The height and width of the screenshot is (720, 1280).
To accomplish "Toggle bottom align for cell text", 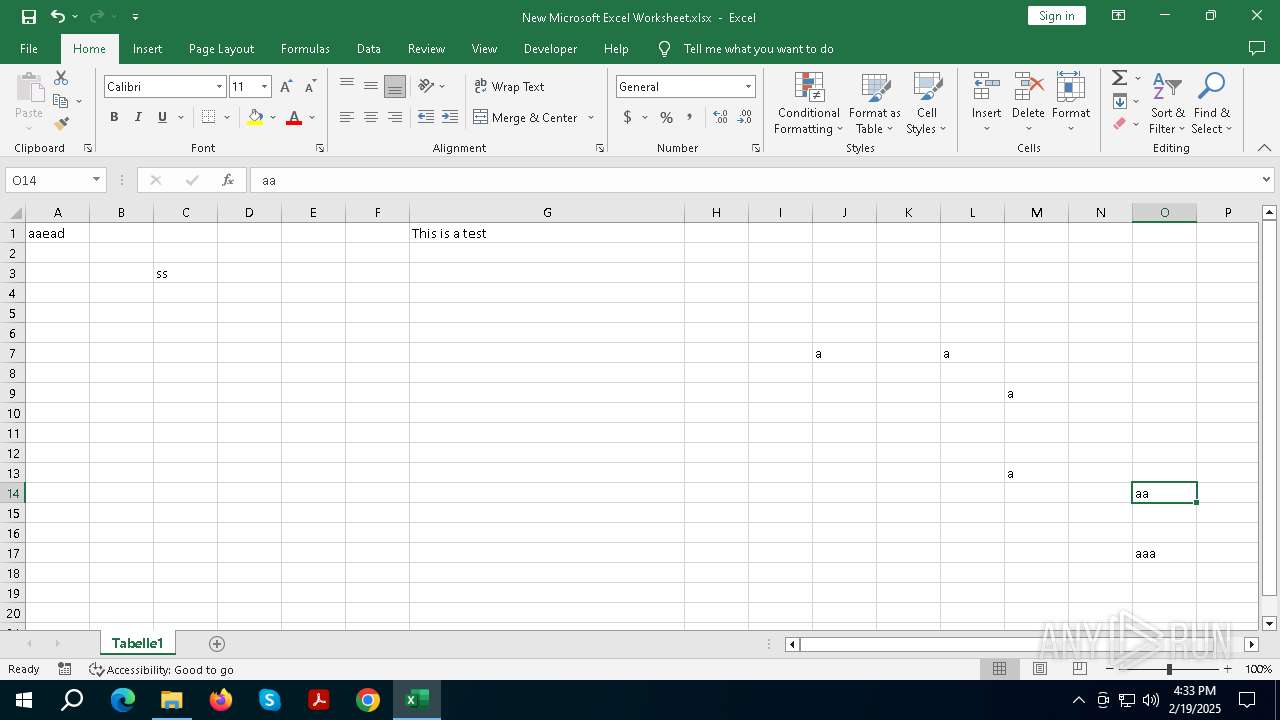I will click(x=395, y=86).
